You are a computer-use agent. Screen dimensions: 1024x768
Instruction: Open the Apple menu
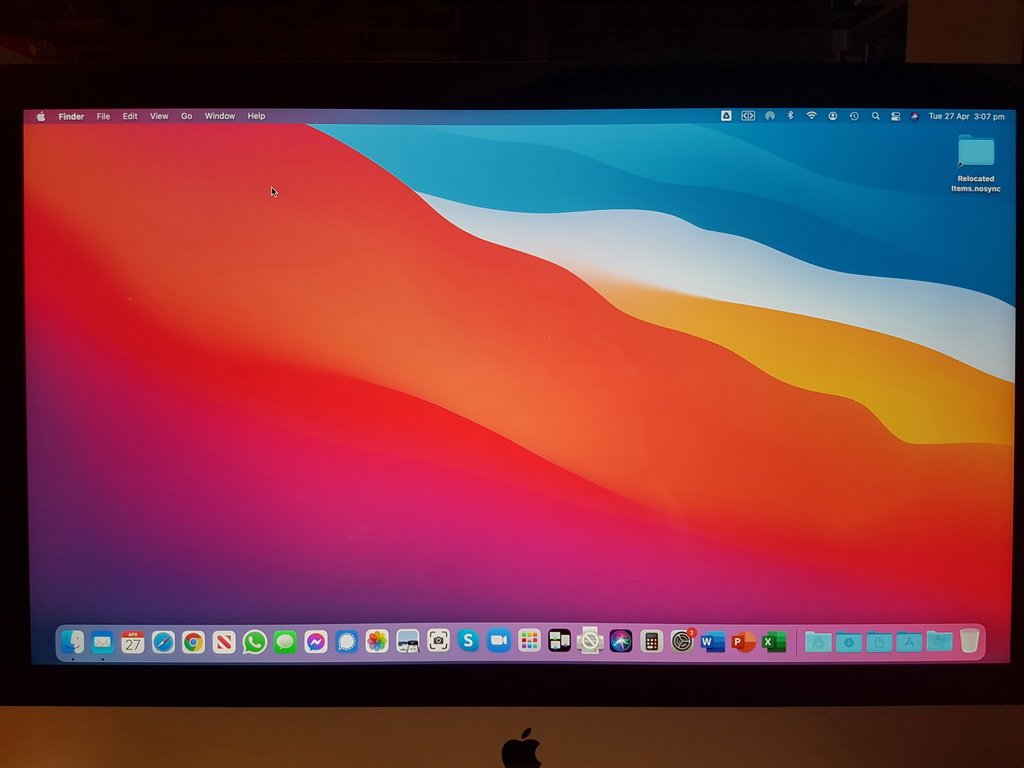coord(40,116)
